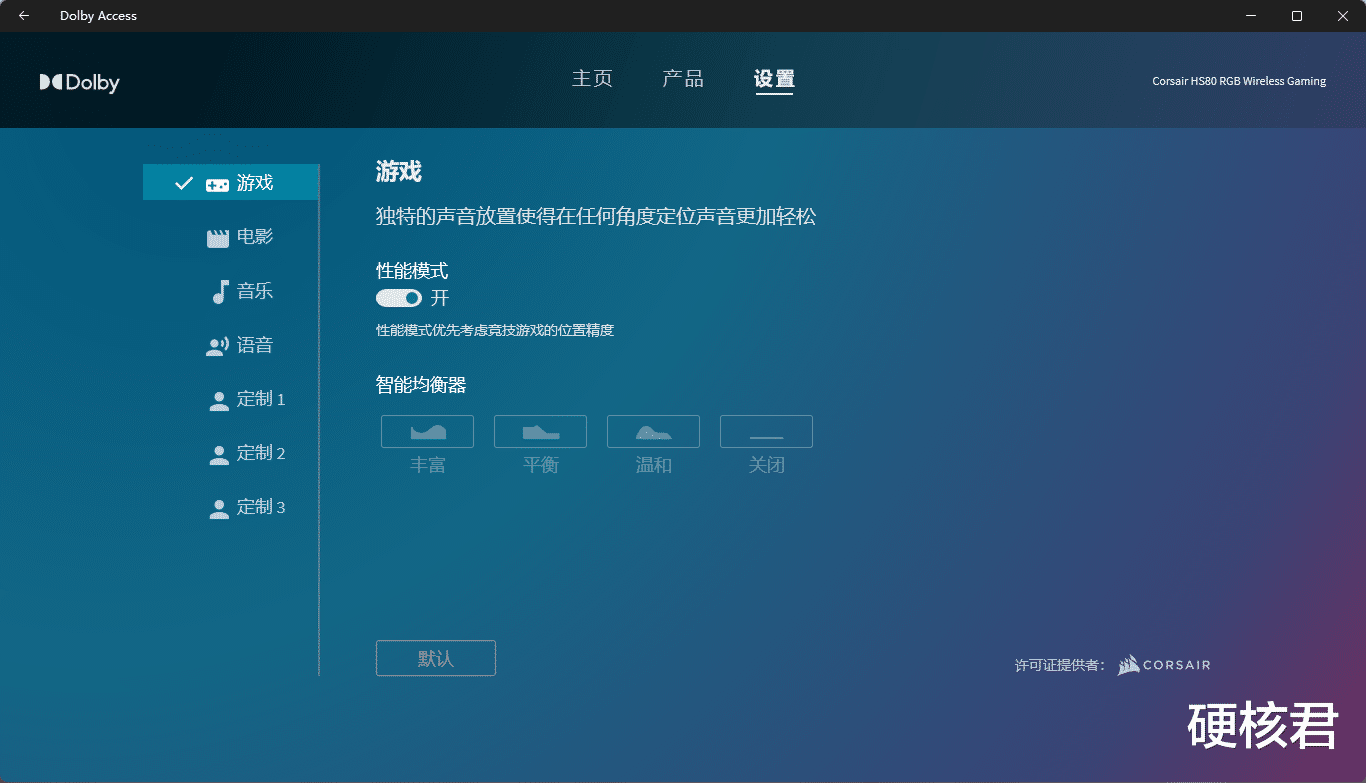Screen dimensions: 1366x783
Task: Click the Corsair sails logo near license text
Action: [x=1128, y=664]
